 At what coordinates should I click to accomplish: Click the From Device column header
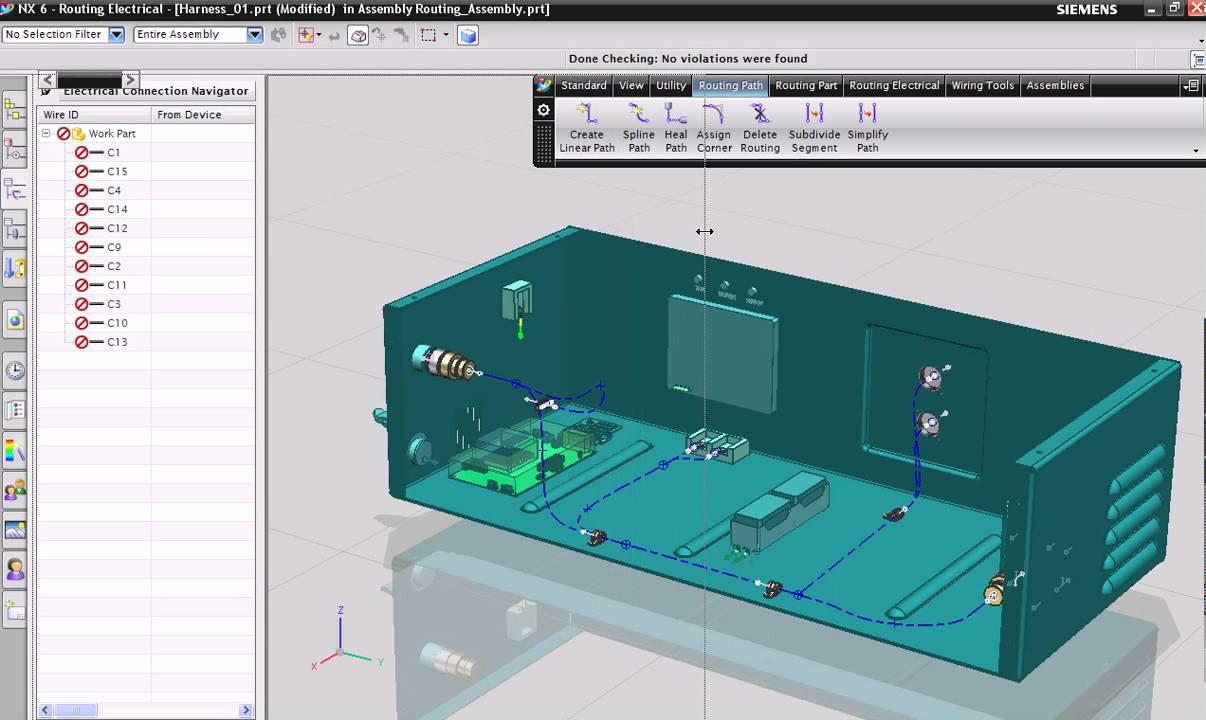[x=203, y=115]
